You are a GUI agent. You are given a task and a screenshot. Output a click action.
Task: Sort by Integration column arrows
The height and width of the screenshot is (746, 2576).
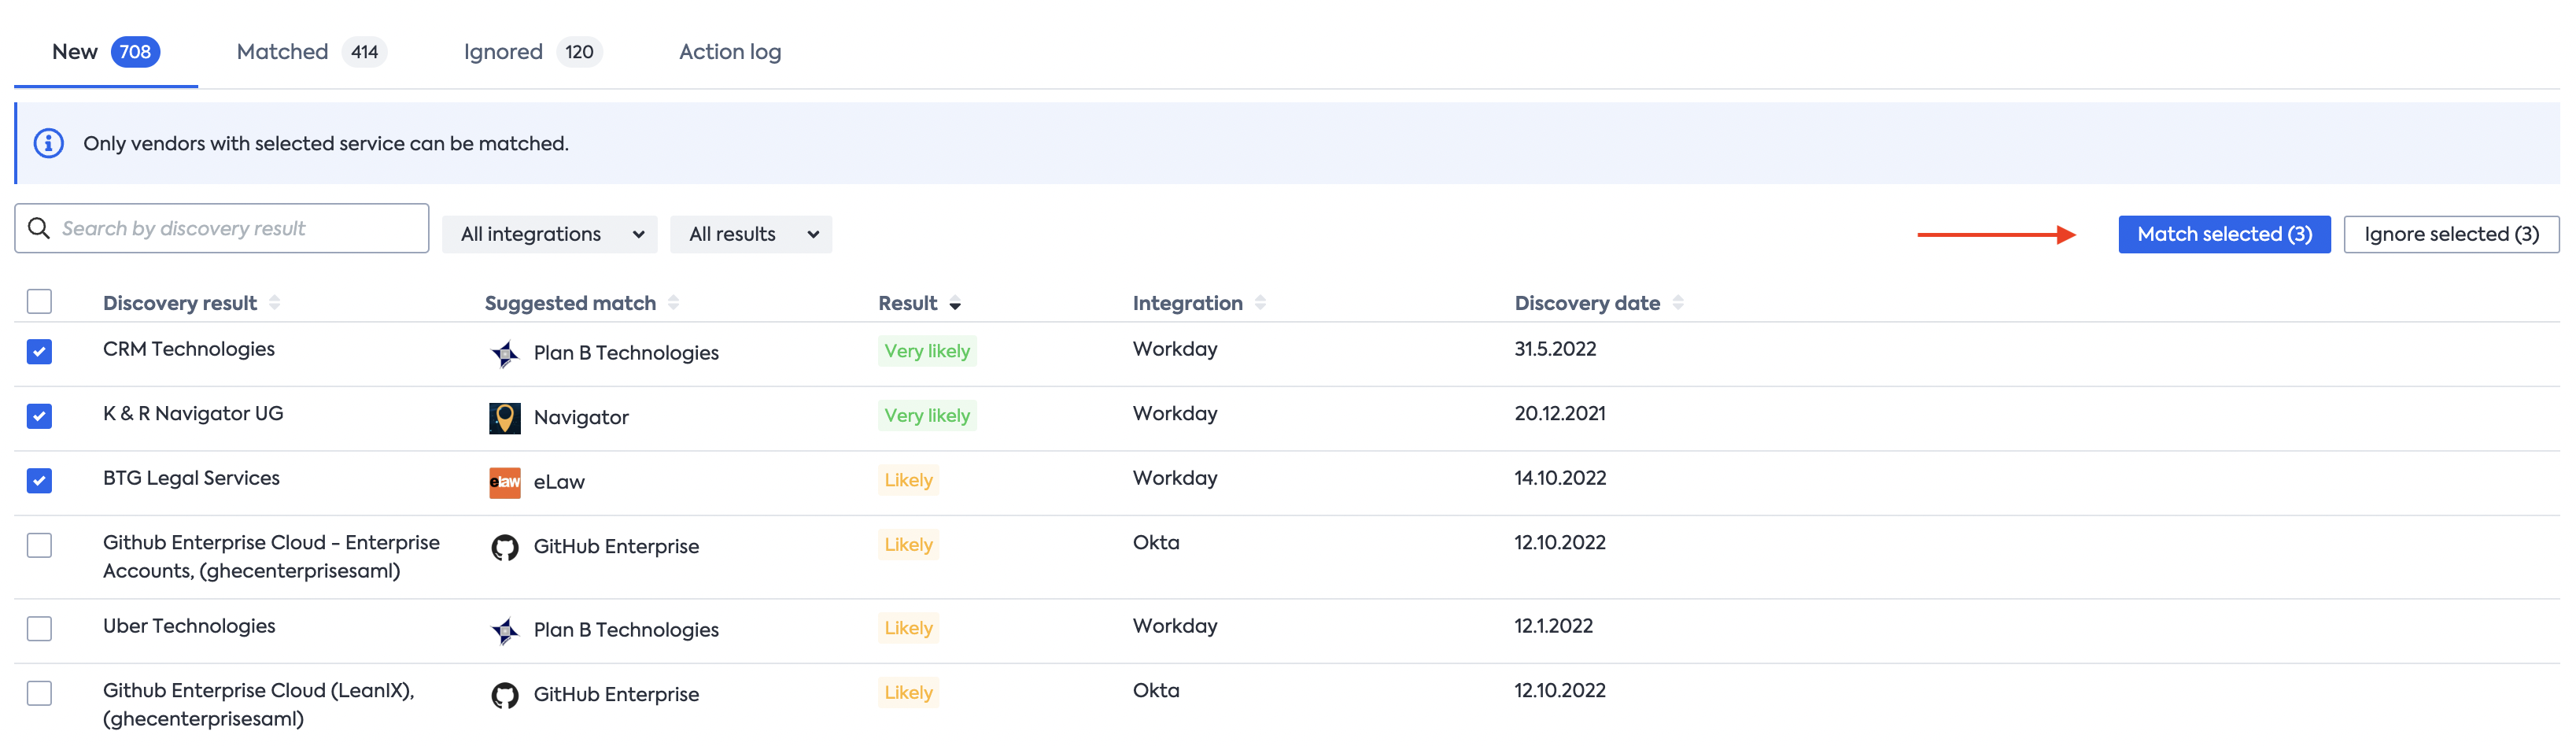(1260, 303)
